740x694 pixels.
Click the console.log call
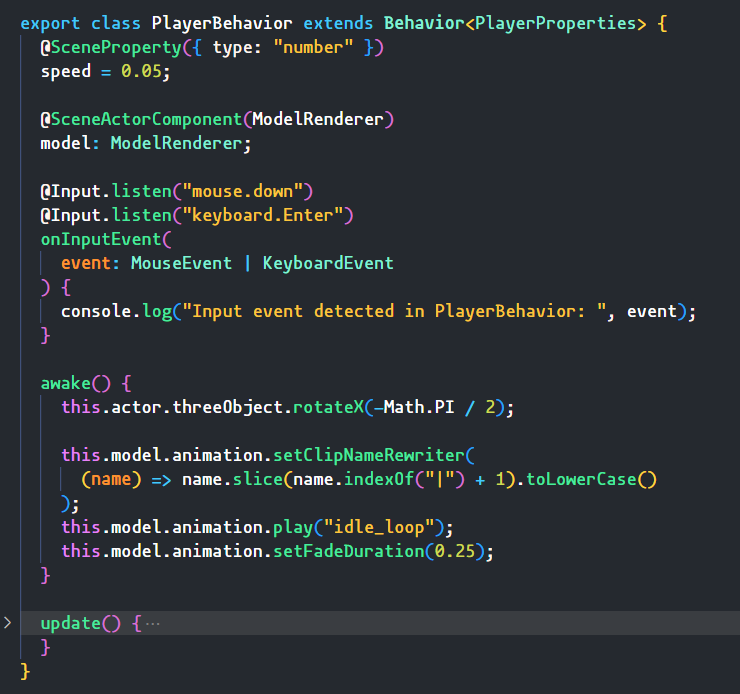pyautogui.click(x=116, y=311)
